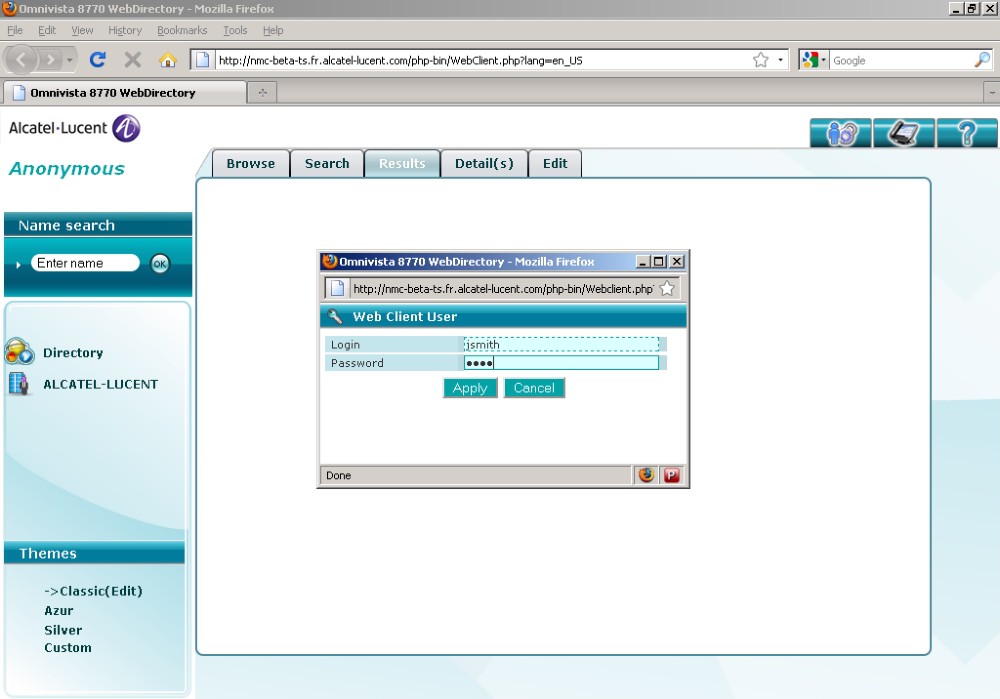Screen dimensions: 1000x699
Task: Open the Bookmarks menu
Action: [x=182, y=30]
